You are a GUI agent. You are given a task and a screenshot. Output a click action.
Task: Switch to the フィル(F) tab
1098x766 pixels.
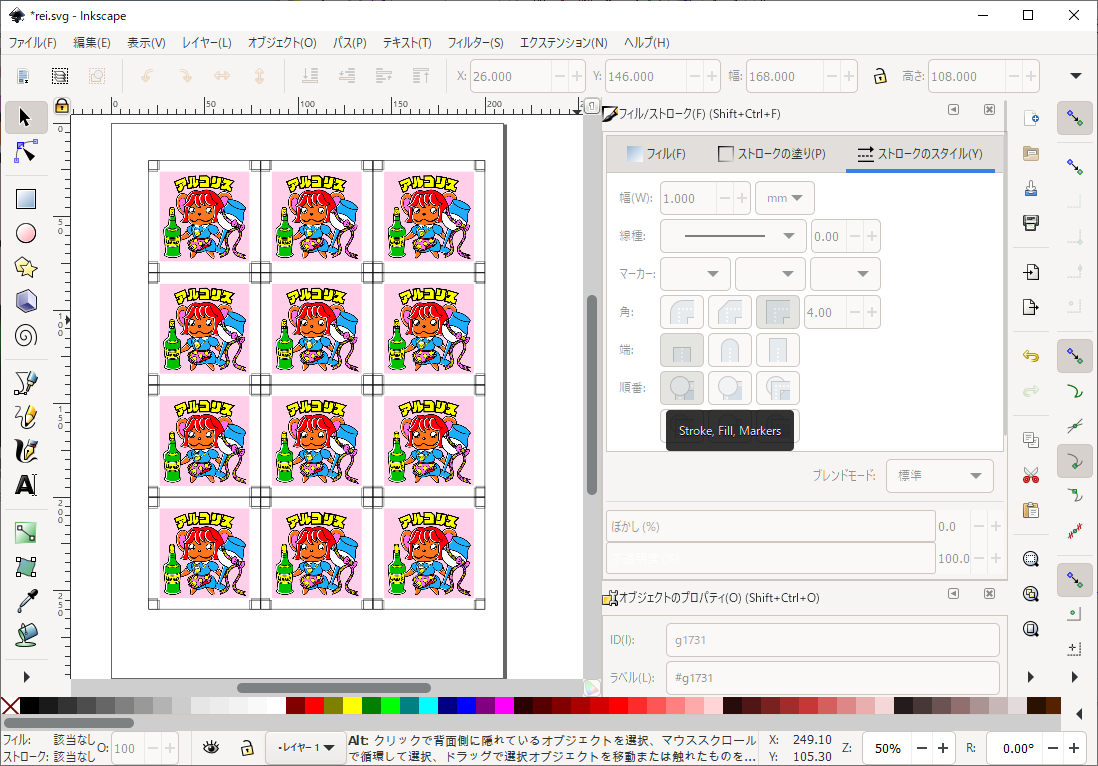pos(655,153)
